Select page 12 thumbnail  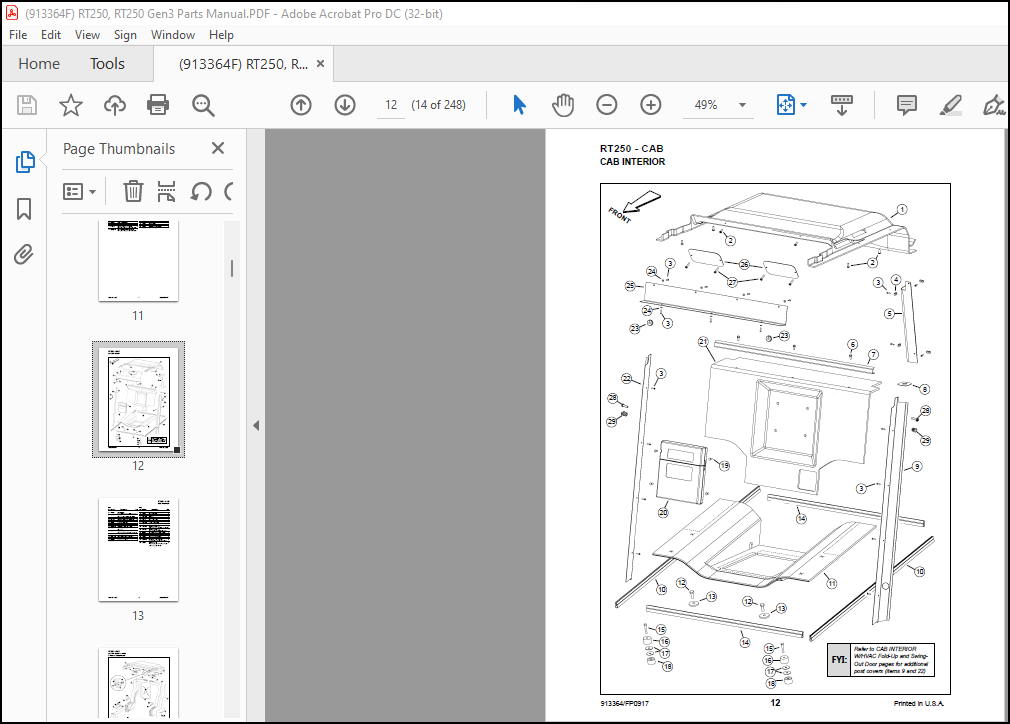click(x=138, y=399)
